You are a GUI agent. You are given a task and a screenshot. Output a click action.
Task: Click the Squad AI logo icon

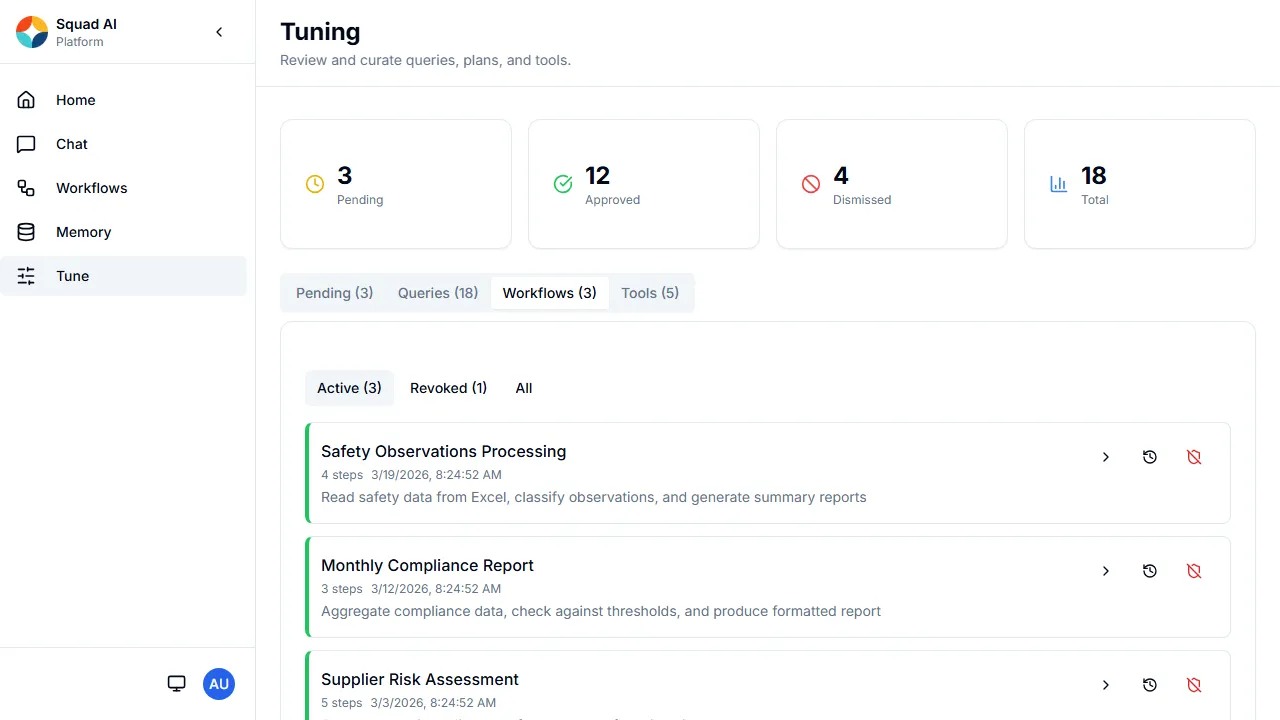(32, 32)
